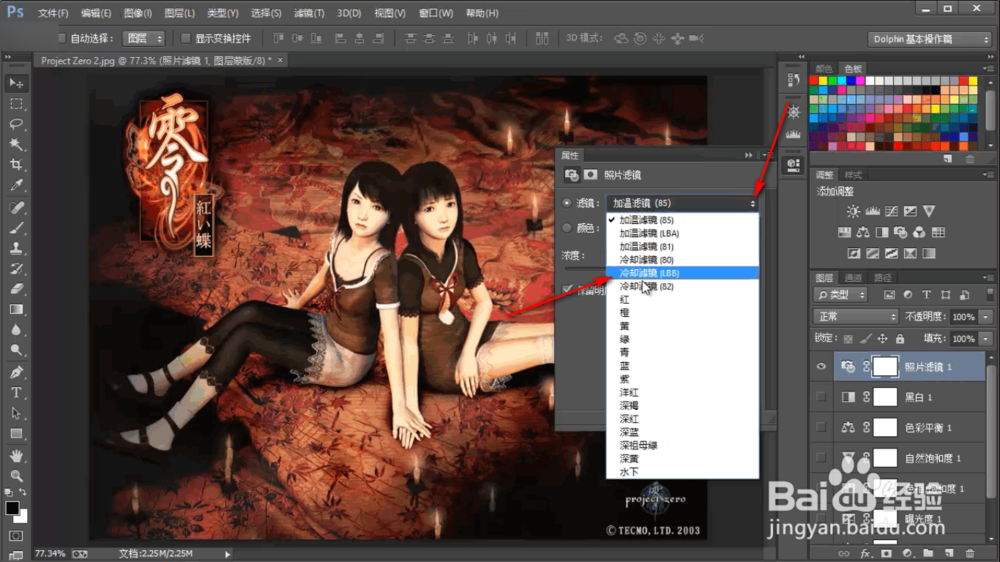
Task: Choose 加温滤镜 (LBA) from list
Action: click(682, 233)
